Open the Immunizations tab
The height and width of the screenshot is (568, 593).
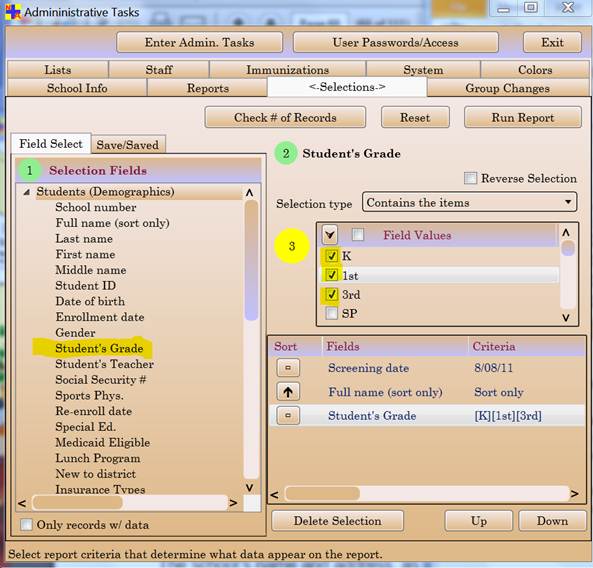tap(287, 70)
